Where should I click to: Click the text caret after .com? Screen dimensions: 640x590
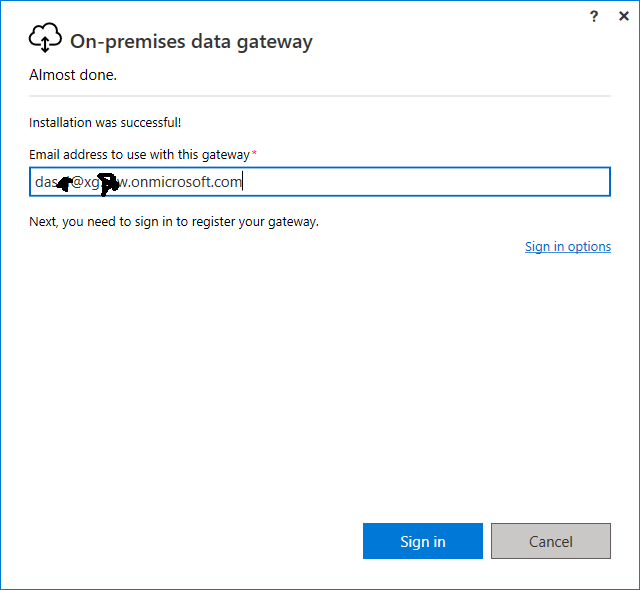point(243,182)
